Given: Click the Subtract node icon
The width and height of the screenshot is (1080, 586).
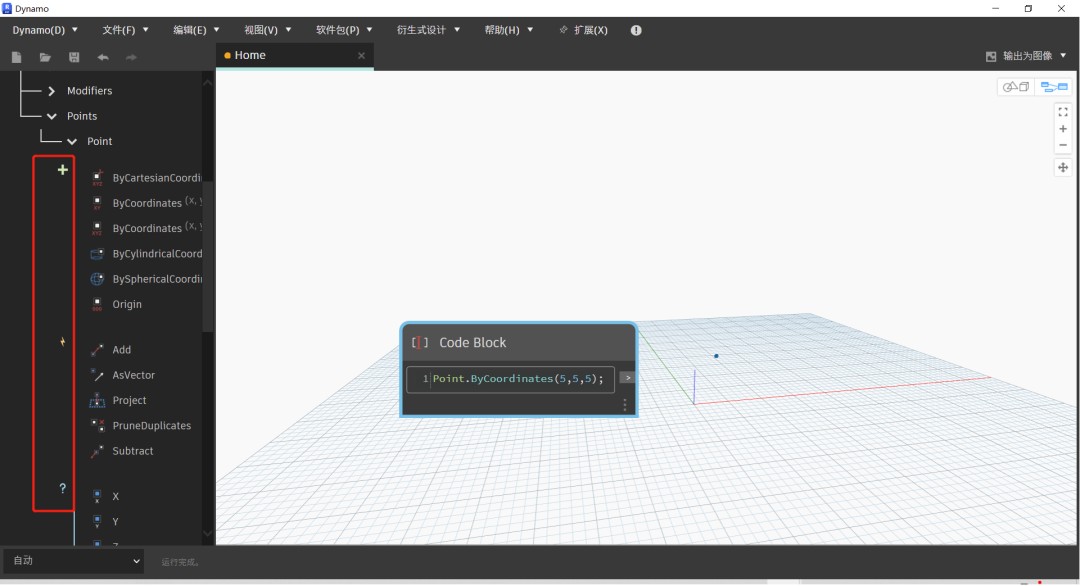Looking at the screenshot, I should click(97, 451).
